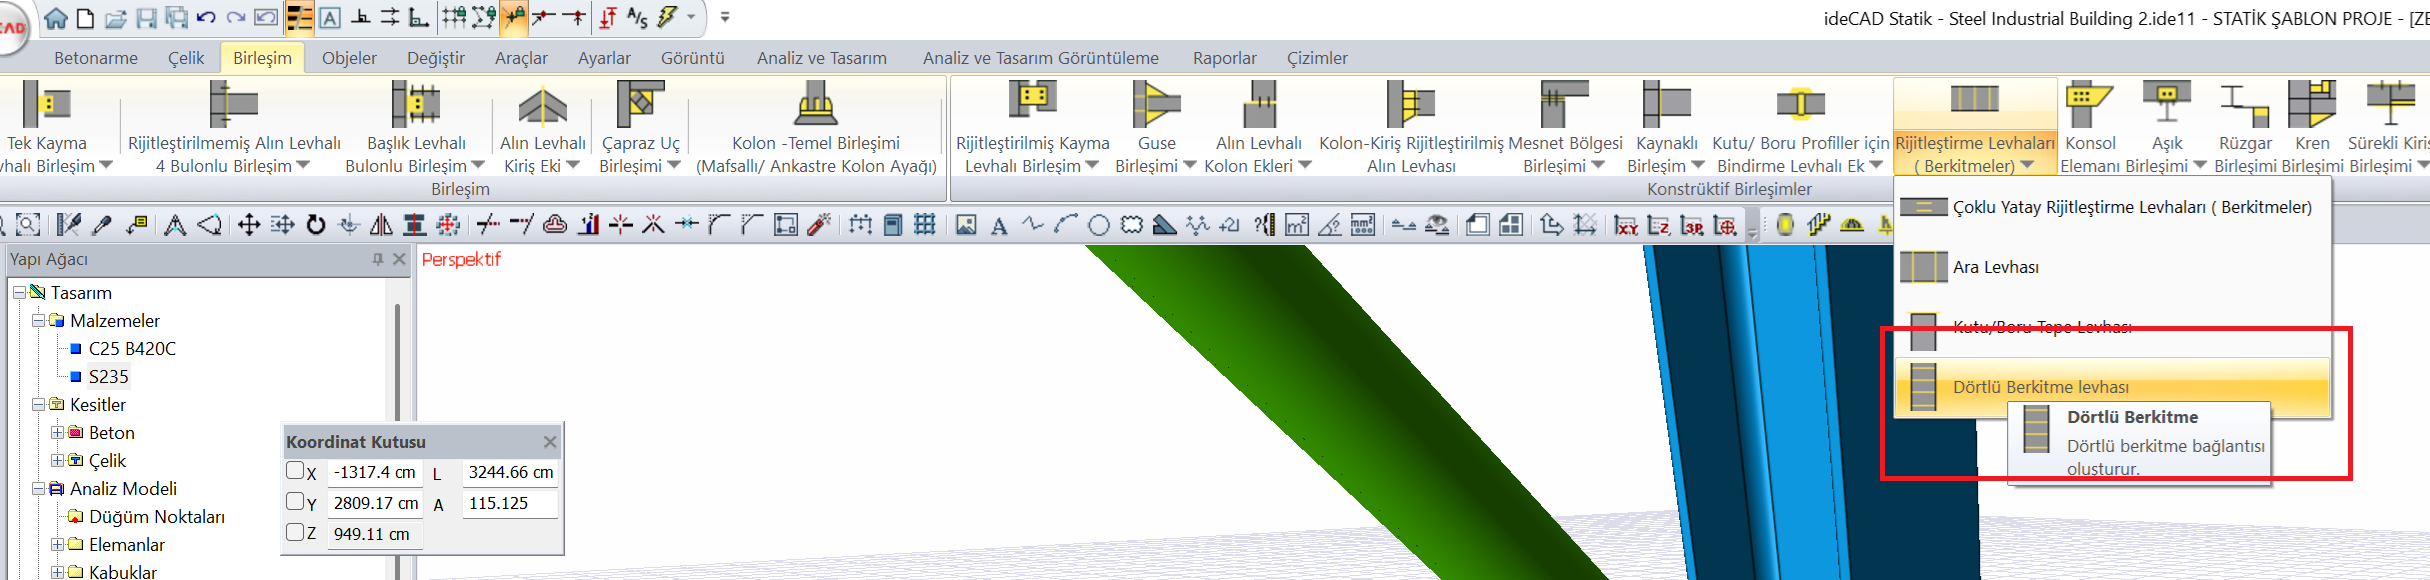Toggle the highlighted node snap lock icon

click(514, 17)
